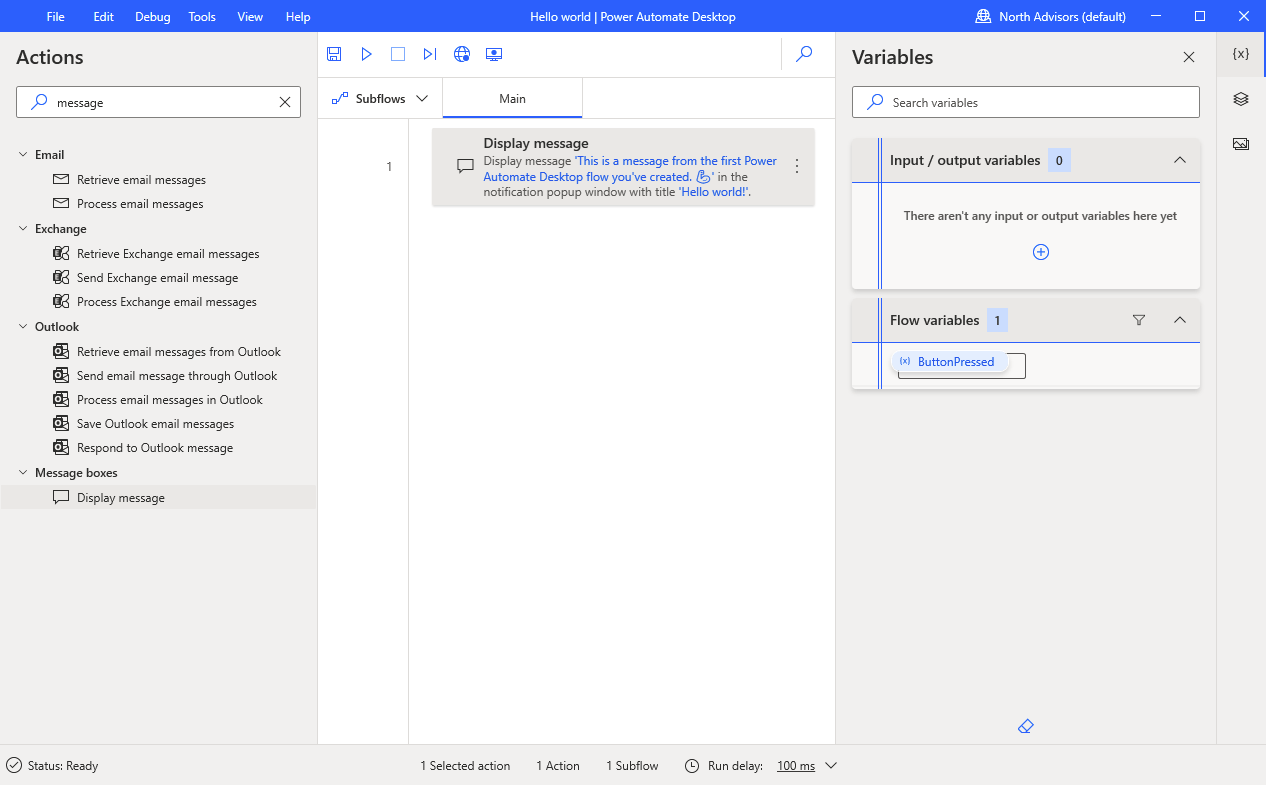
Task: Click the Status Ready checkmark icon
Action: [x=14, y=766]
